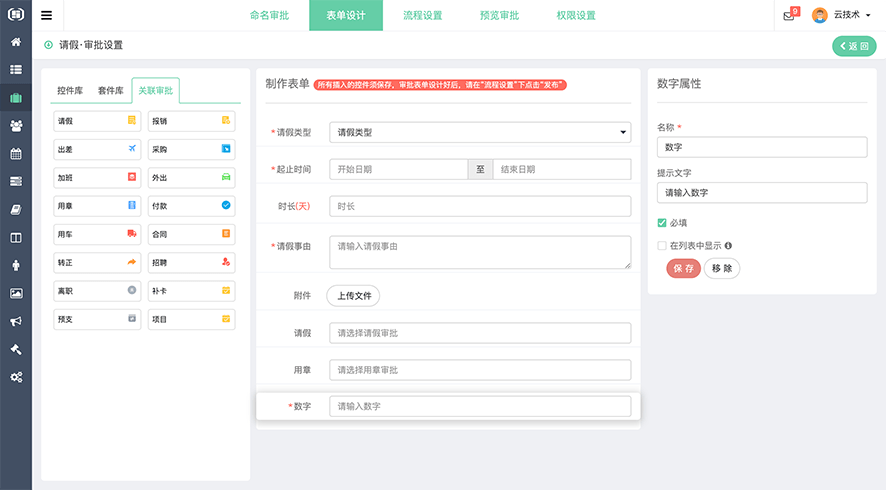
Task: Click the 开始日期 date field
Action: point(398,169)
